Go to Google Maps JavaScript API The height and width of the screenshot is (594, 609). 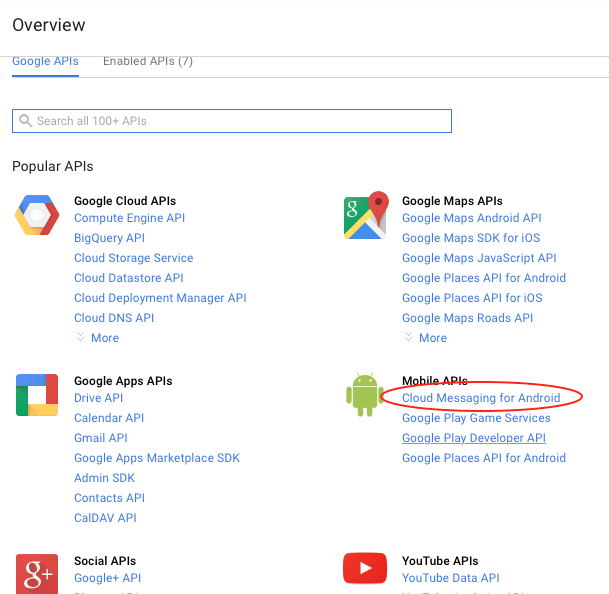click(x=480, y=258)
